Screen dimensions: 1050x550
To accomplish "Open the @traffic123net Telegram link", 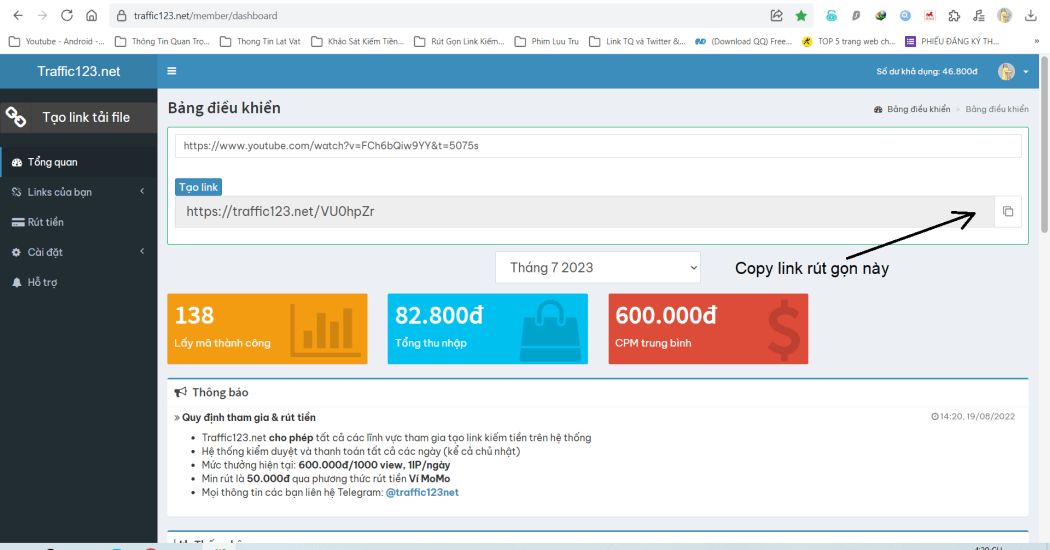I will tap(422, 492).
